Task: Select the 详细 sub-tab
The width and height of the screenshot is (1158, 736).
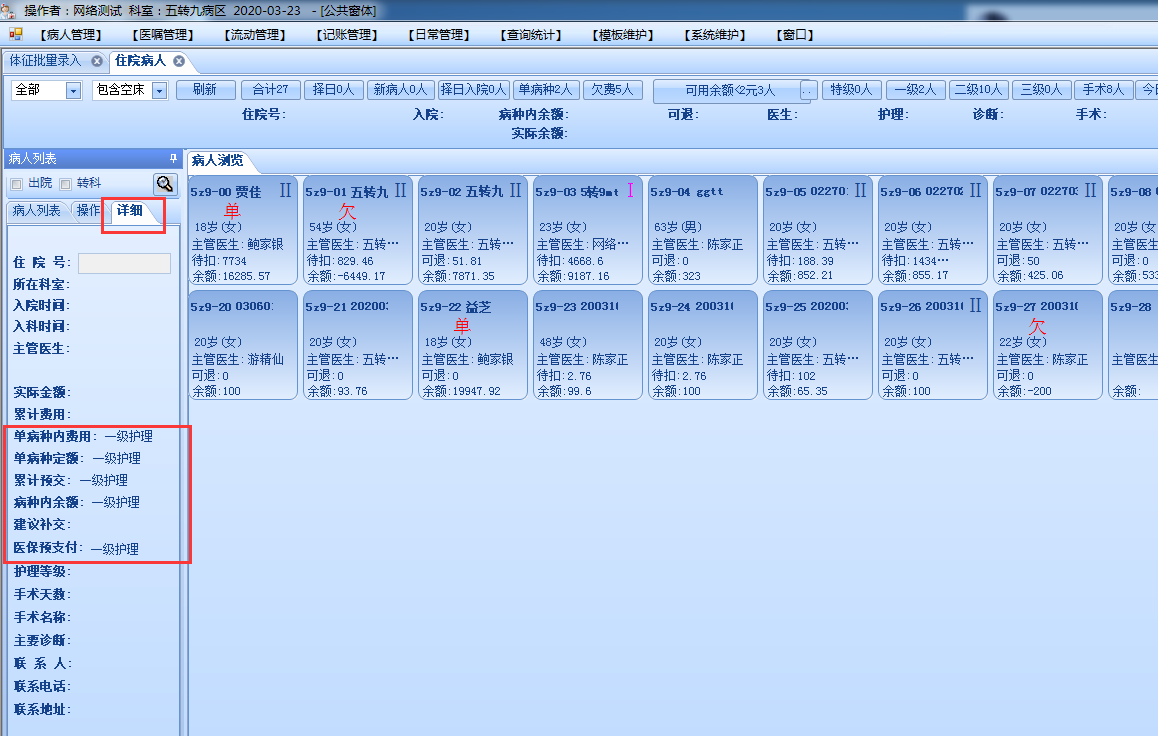Action: 130,210
